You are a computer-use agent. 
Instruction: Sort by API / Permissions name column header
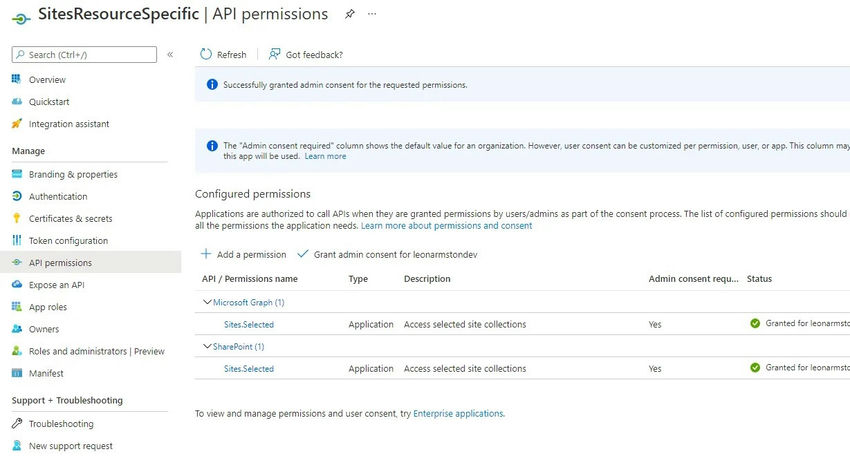(x=250, y=279)
